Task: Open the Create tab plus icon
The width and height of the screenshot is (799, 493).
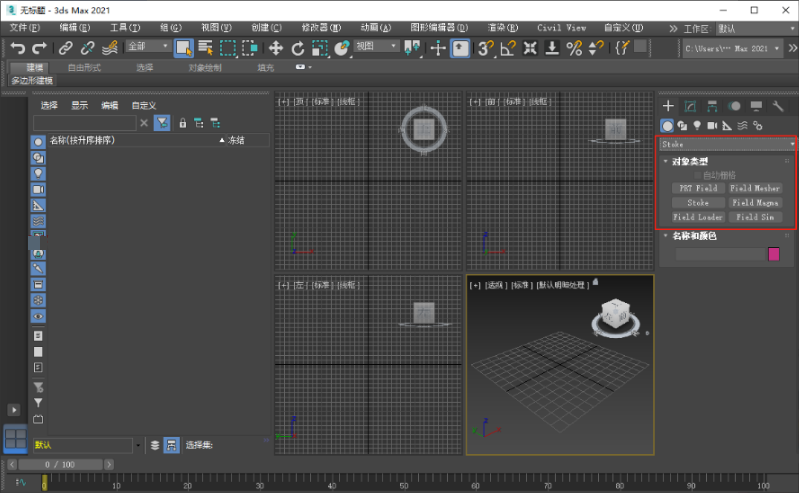Action: (668, 106)
